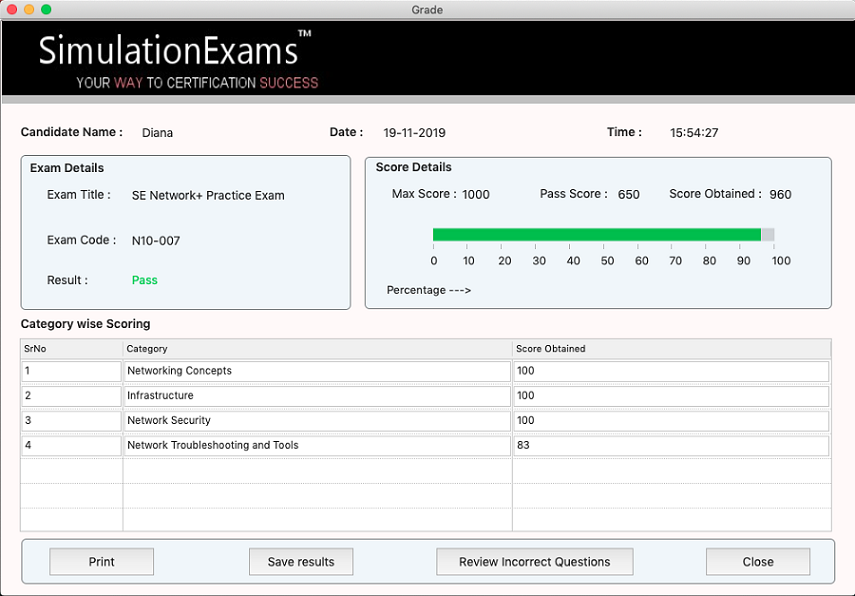Image resolution: width=855 pixels, height=596 pixels.
Task: Select the Networking Concepts category cell
Action: (317, 371)
